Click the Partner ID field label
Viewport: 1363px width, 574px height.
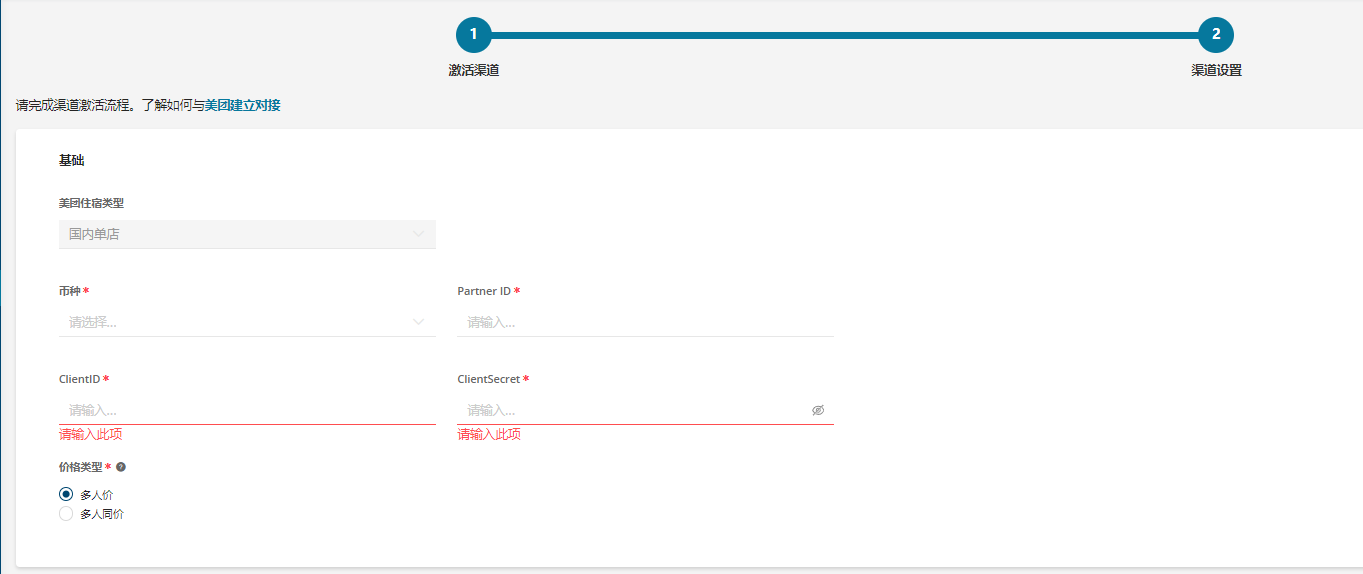click(484, 291)
